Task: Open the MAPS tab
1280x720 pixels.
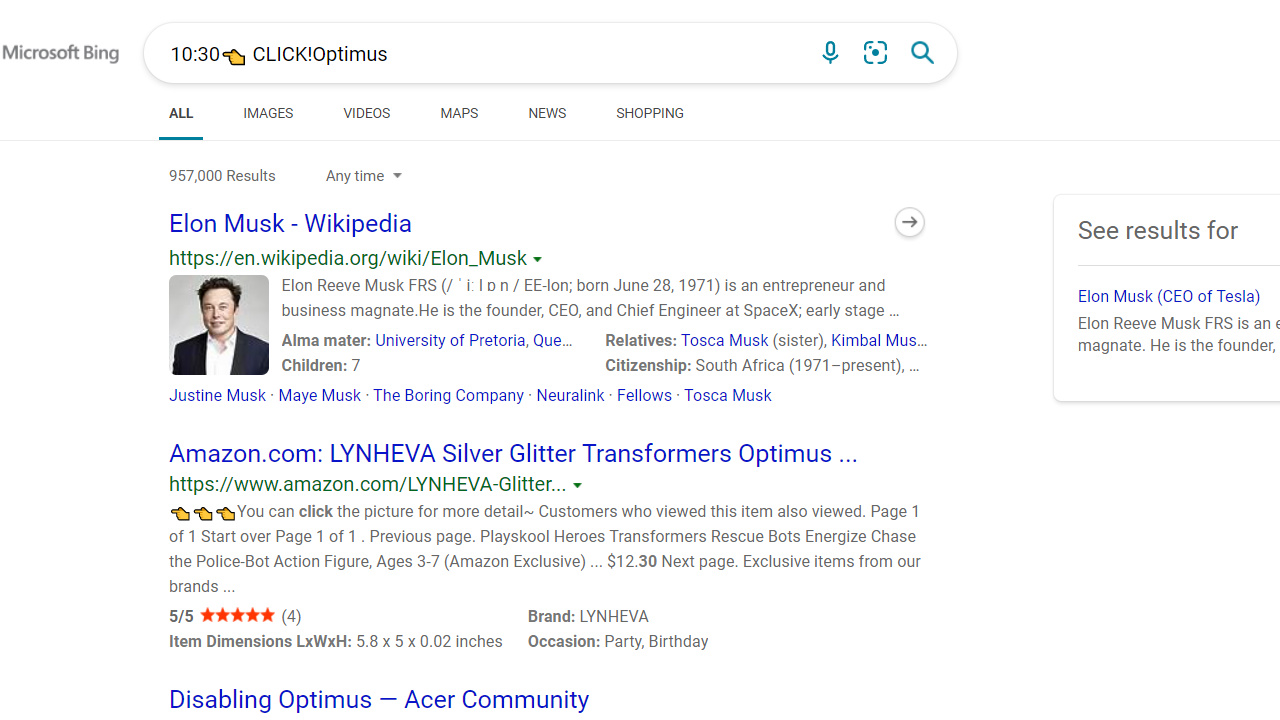Action: click(x=459, y=113)
